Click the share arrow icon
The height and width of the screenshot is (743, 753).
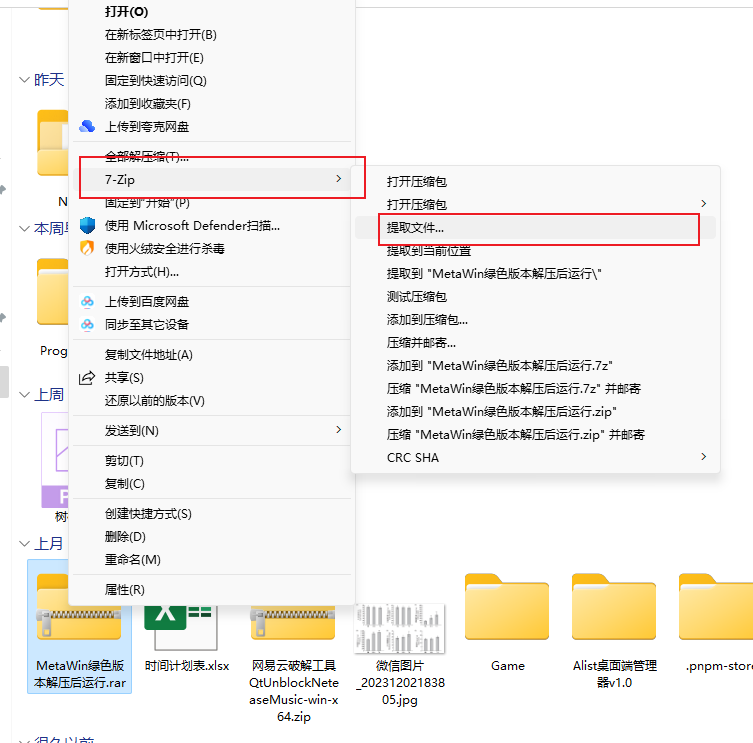tap(87, 378)
